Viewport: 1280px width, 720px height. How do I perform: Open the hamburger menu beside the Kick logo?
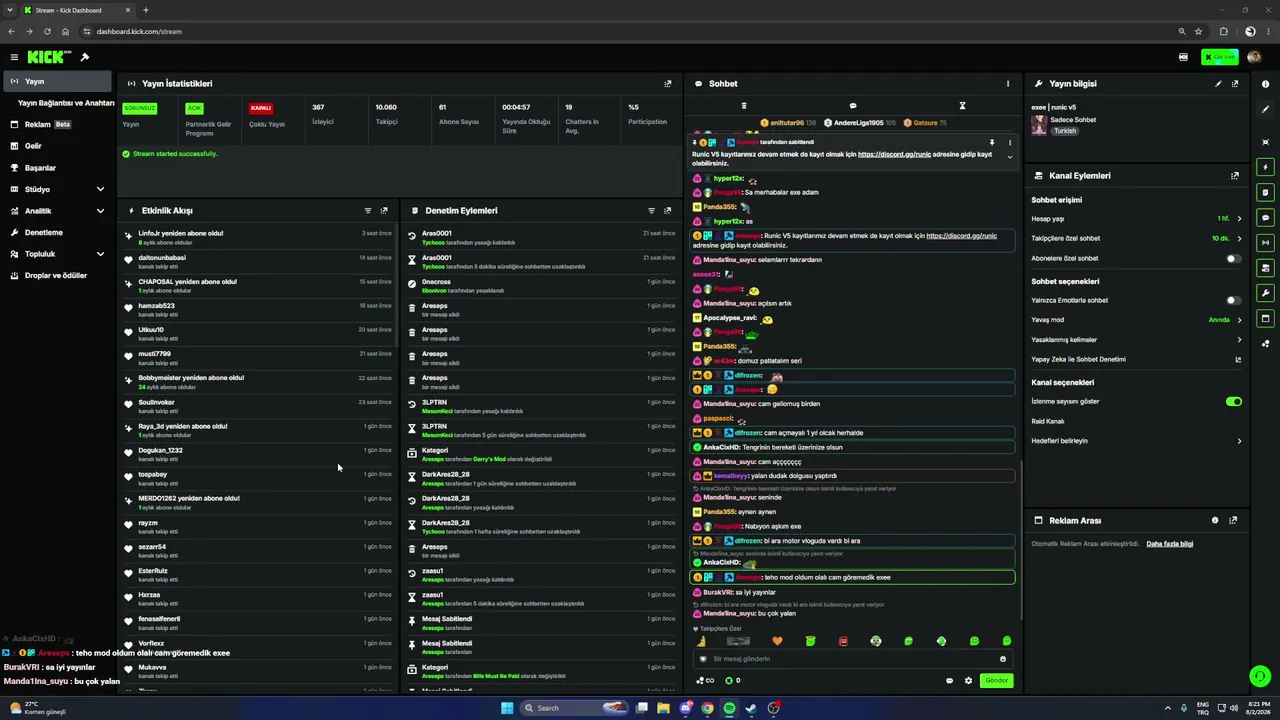click(x=14, y=57)
